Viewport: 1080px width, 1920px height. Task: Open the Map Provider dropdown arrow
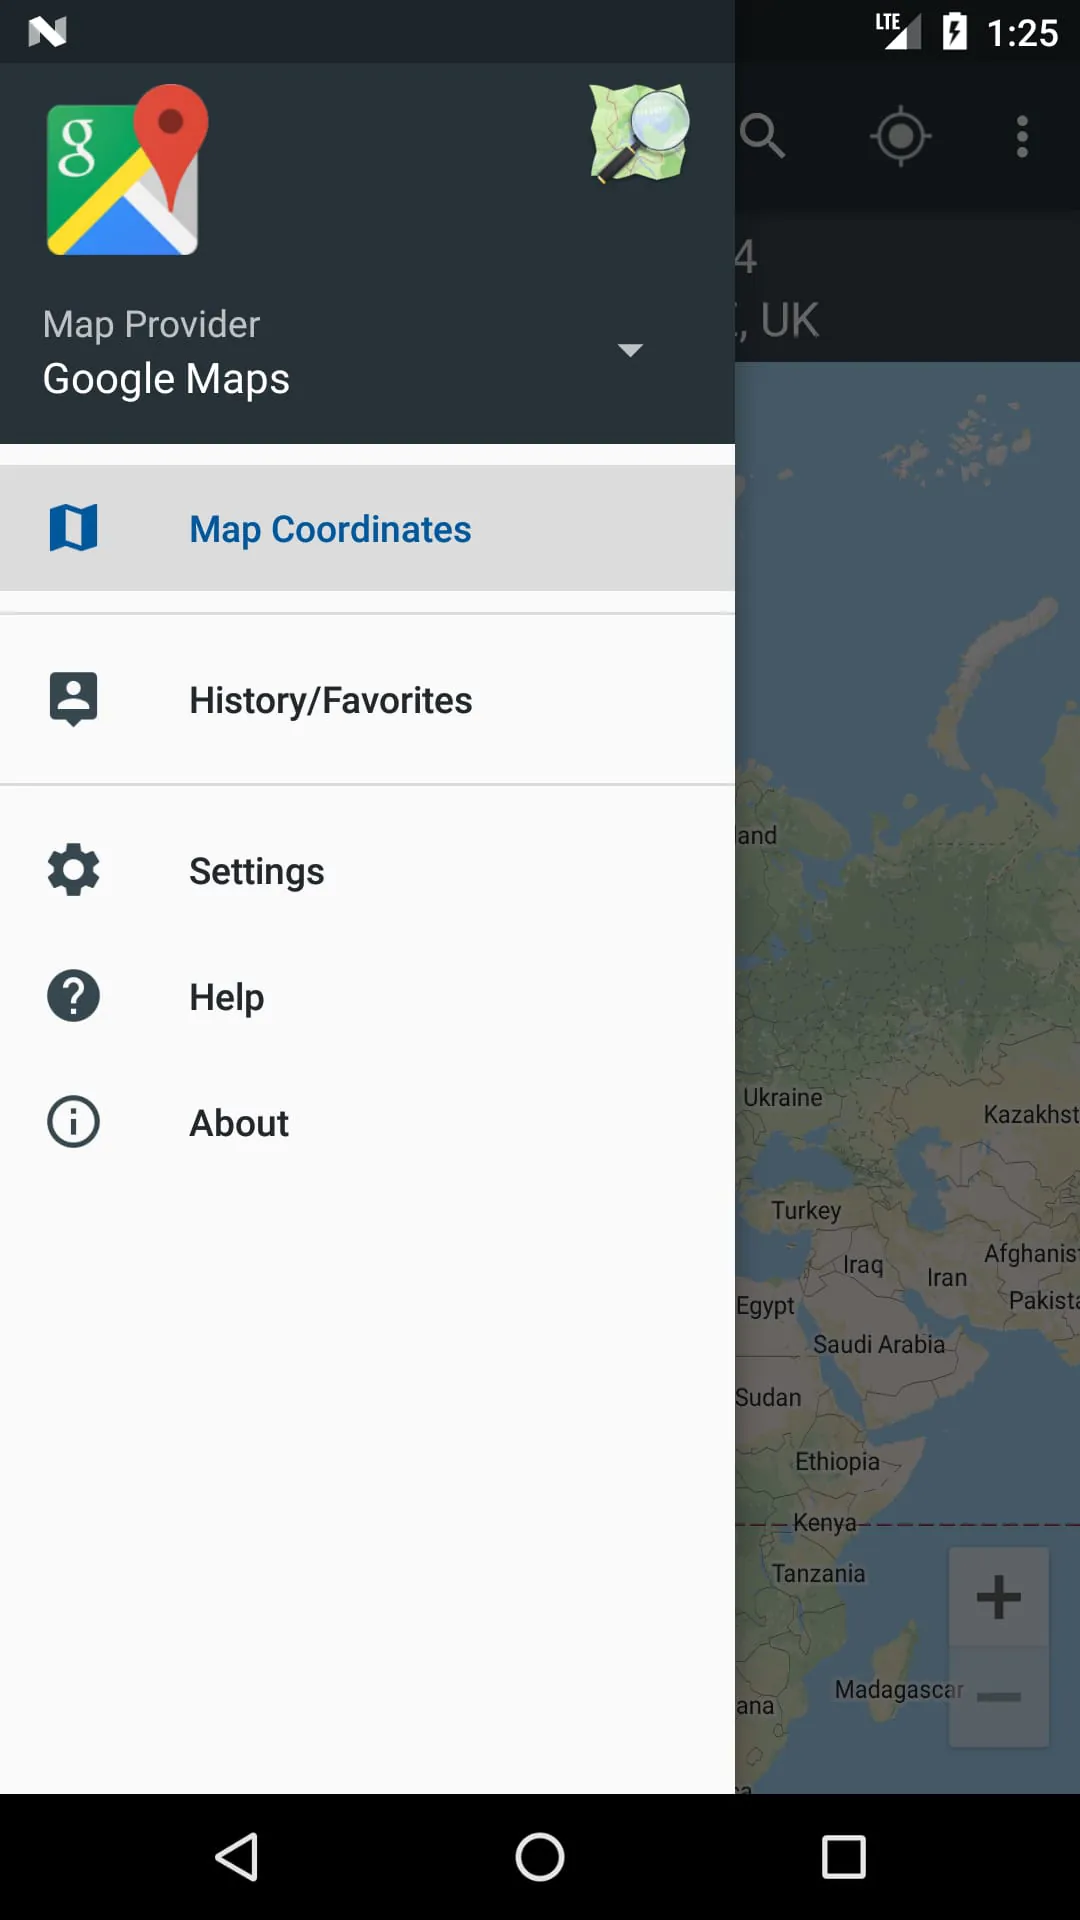tap(630, 350)
